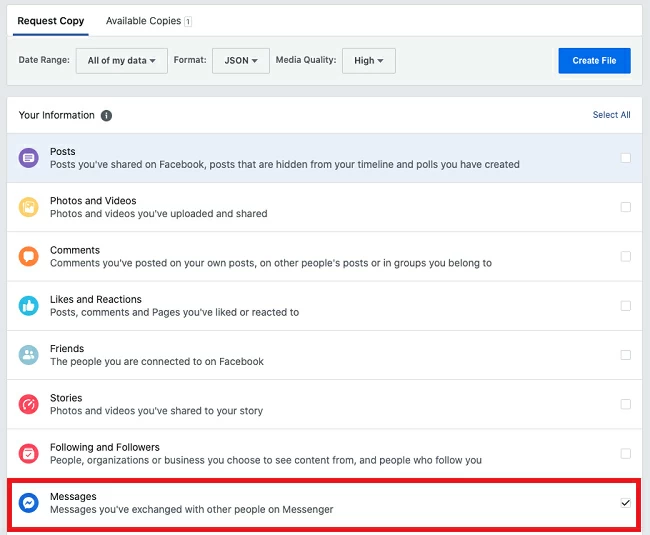Click 'Photos and videos you've uploaded and shared'

click(x=159, y=214)
